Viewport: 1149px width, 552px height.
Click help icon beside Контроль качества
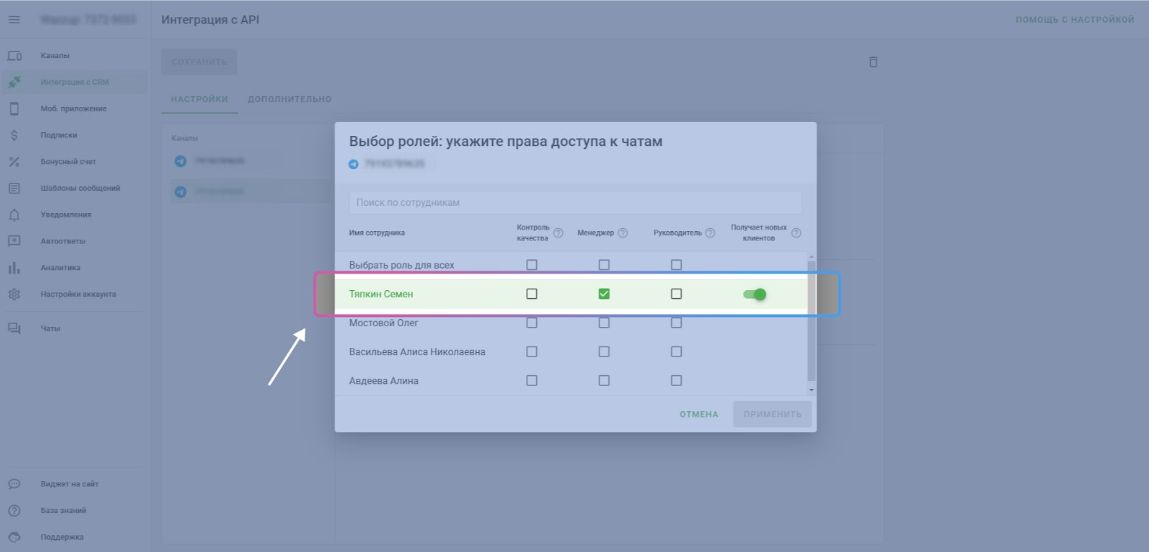(x=558, y=233)
